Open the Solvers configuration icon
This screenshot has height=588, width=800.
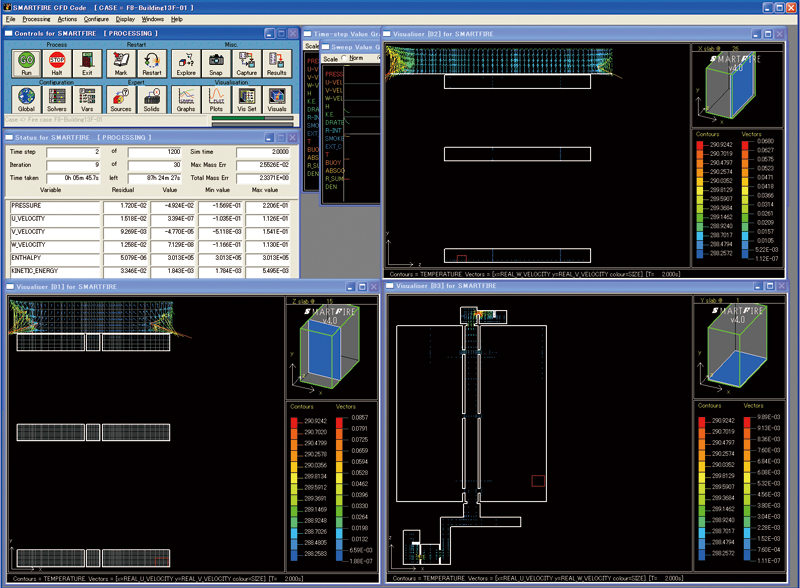57,99
